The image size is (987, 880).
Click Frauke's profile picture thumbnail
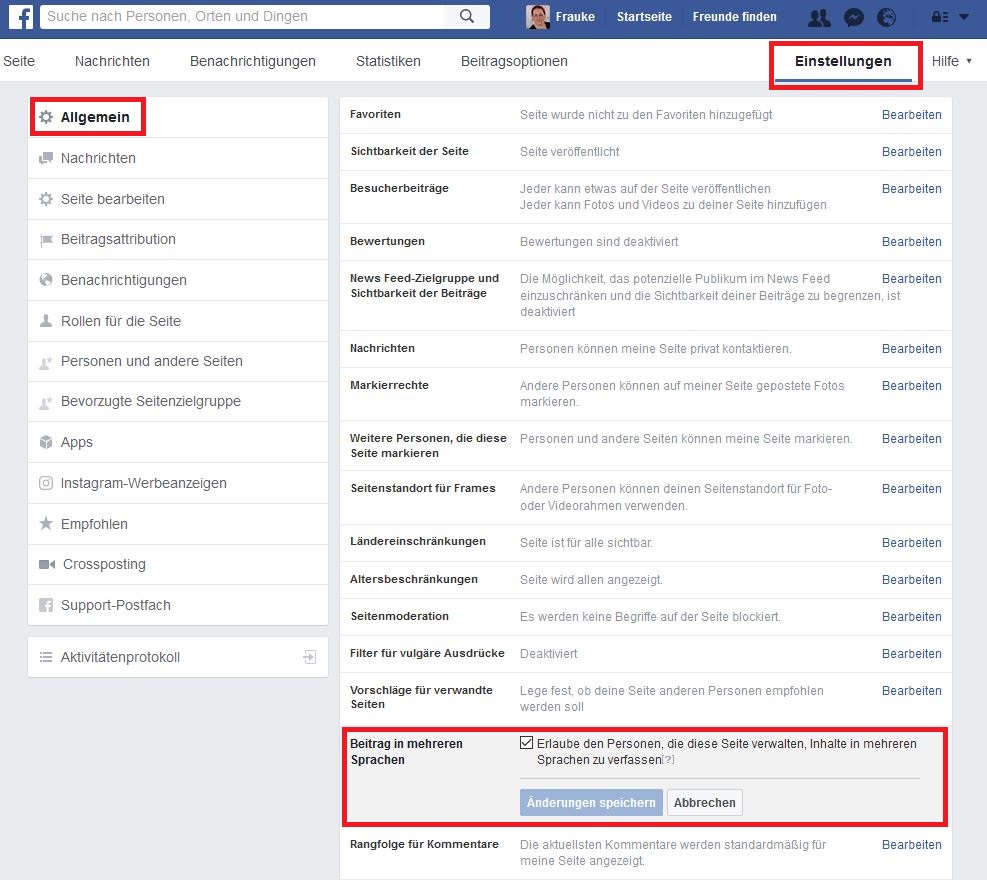tap(538, 17)
